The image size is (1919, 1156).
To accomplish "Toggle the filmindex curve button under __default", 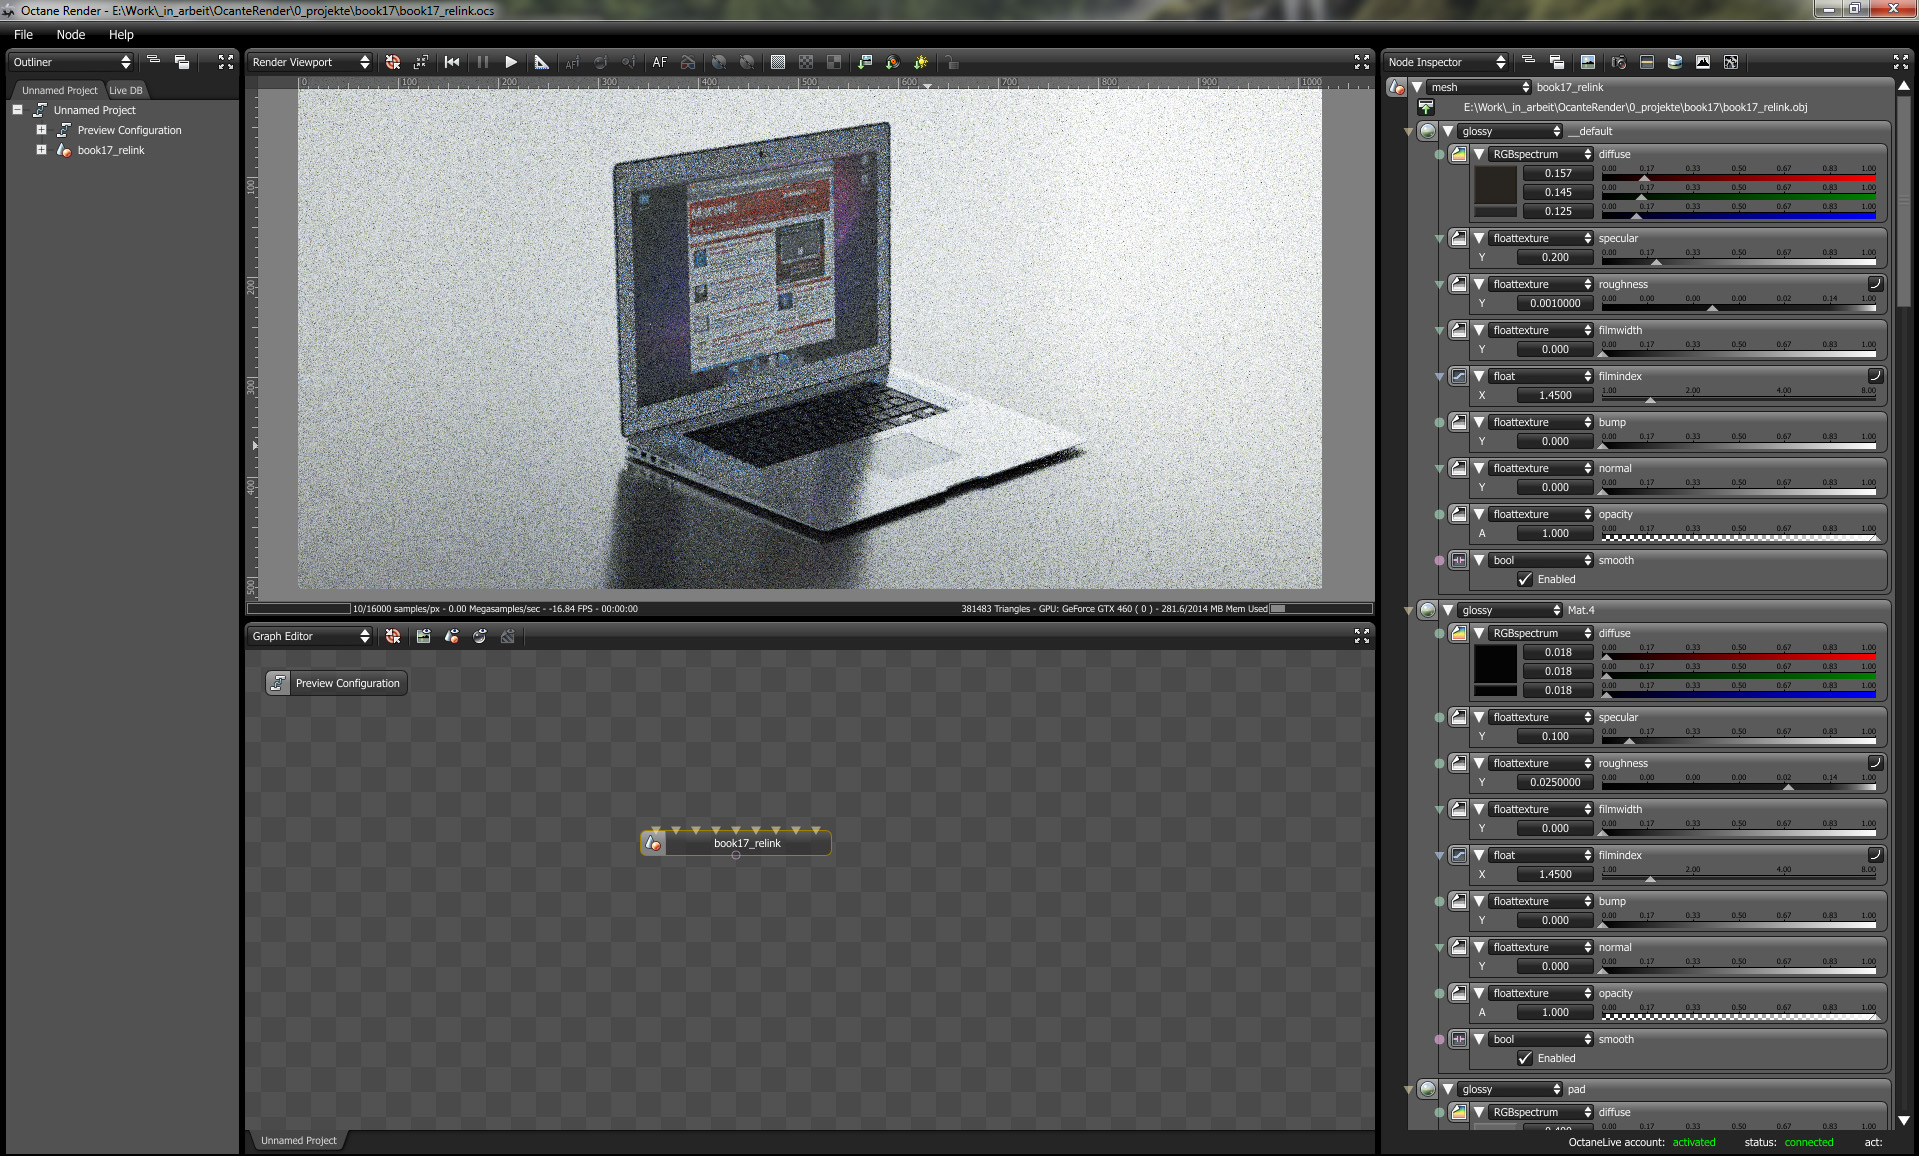I will [1876, 376].
